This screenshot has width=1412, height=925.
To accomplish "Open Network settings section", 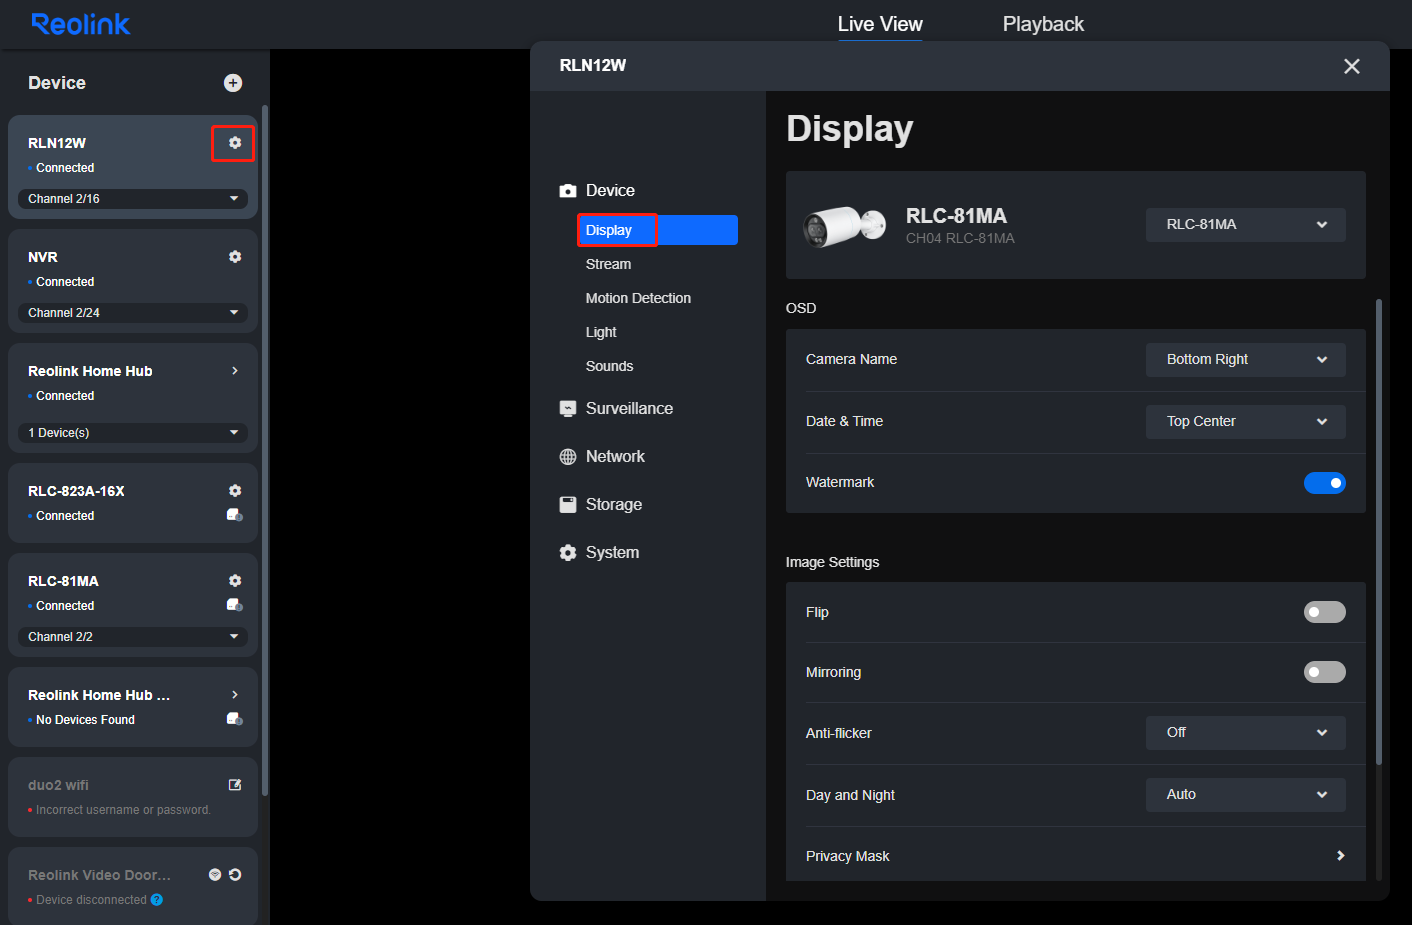I will [602, 456].
